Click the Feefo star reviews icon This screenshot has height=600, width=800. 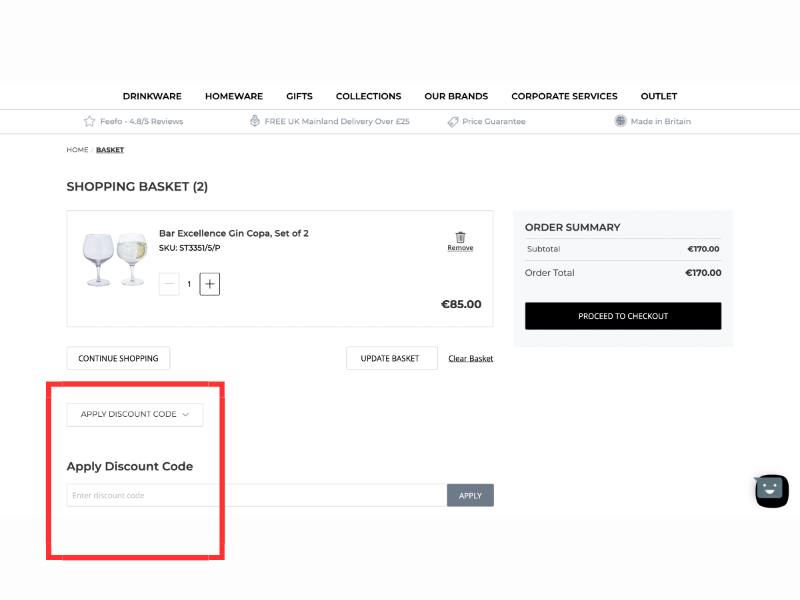(x=89, y=121)
